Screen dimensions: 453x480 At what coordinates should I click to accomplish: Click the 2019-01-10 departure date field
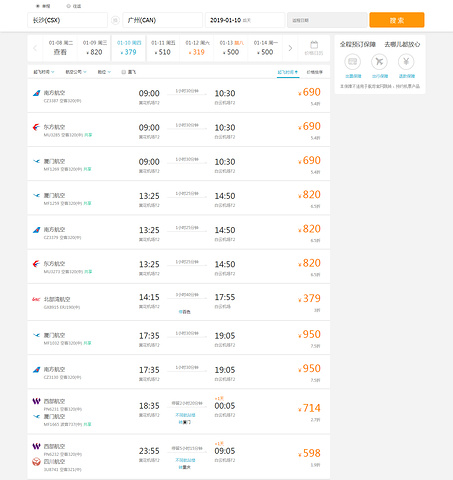[245, 20]
